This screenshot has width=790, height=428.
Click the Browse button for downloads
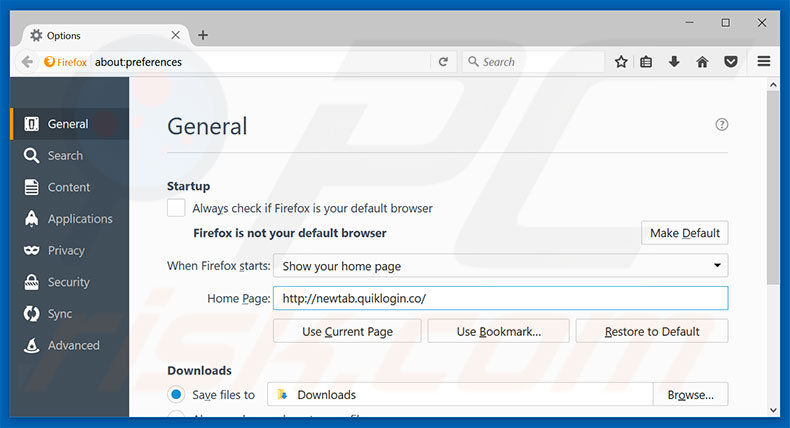tap(690, 394)
